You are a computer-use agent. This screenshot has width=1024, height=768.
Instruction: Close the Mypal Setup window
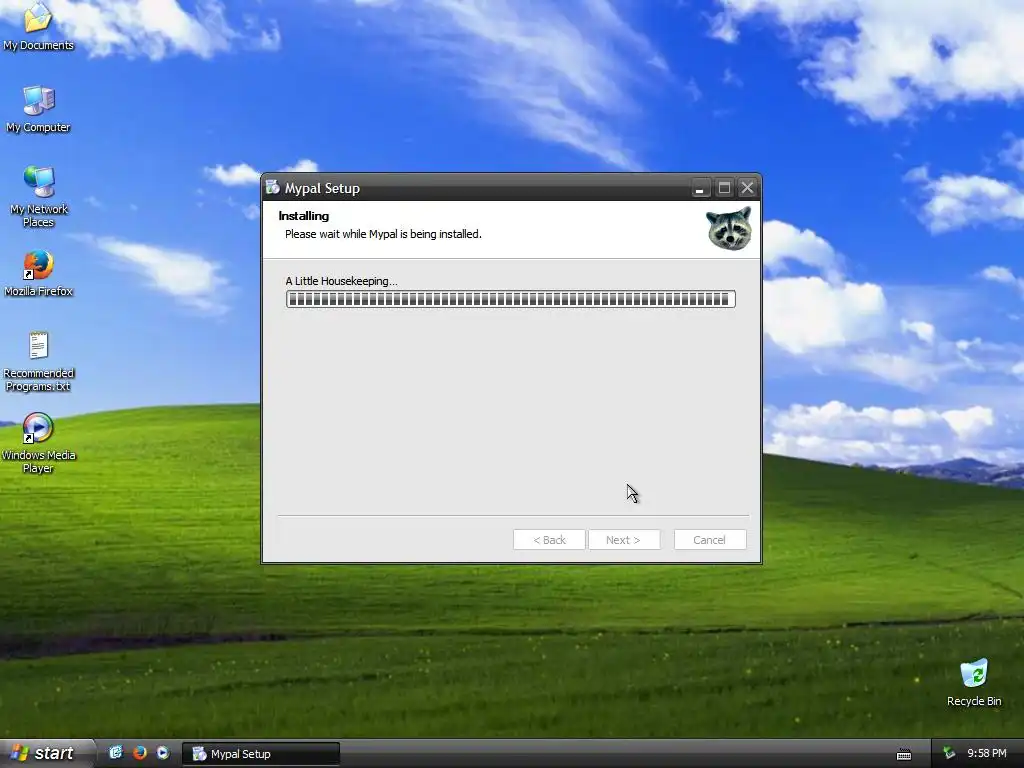pos(747,188)
